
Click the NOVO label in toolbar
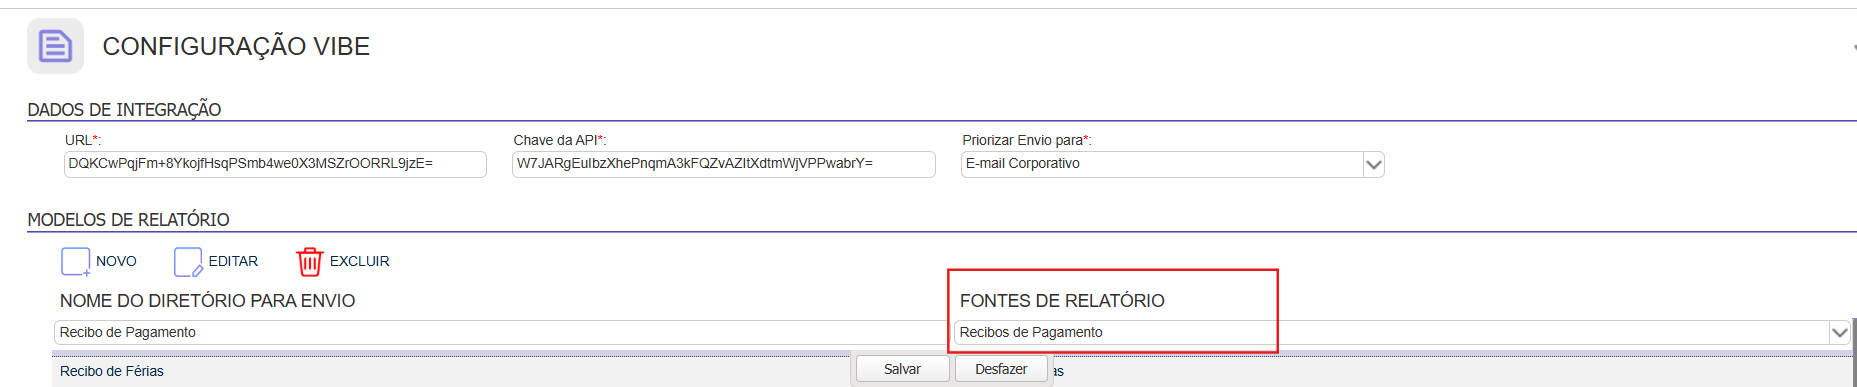tap(116, 261)
